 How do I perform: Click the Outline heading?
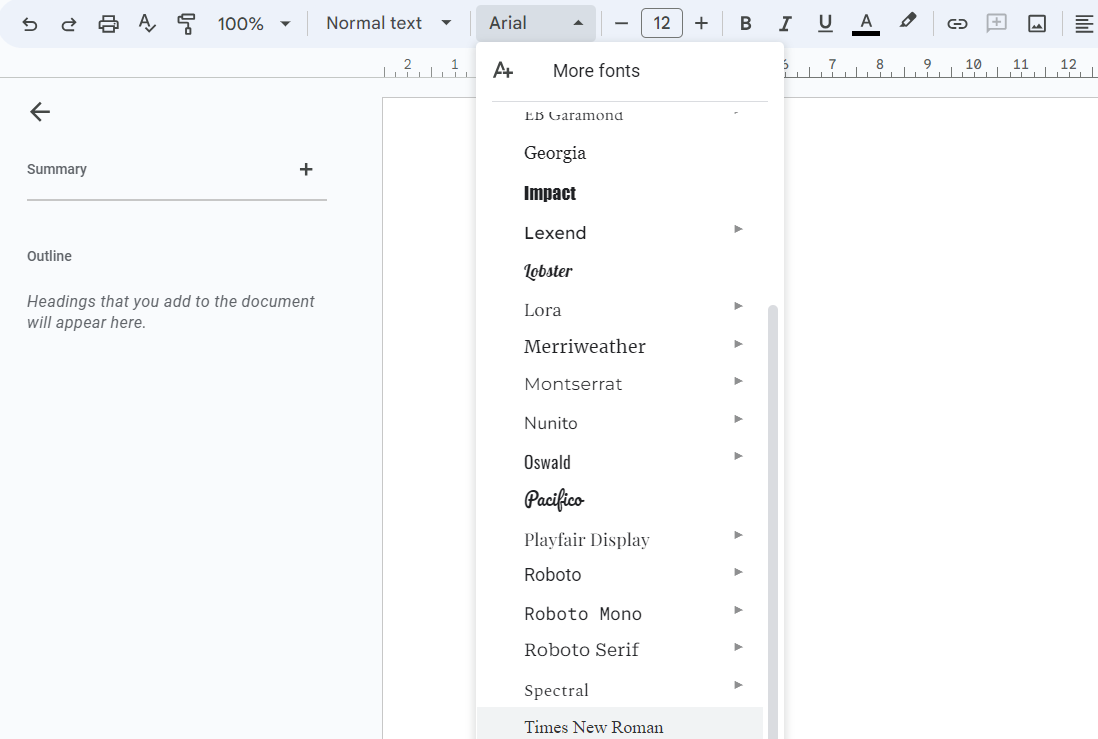(x=49, y=256)
